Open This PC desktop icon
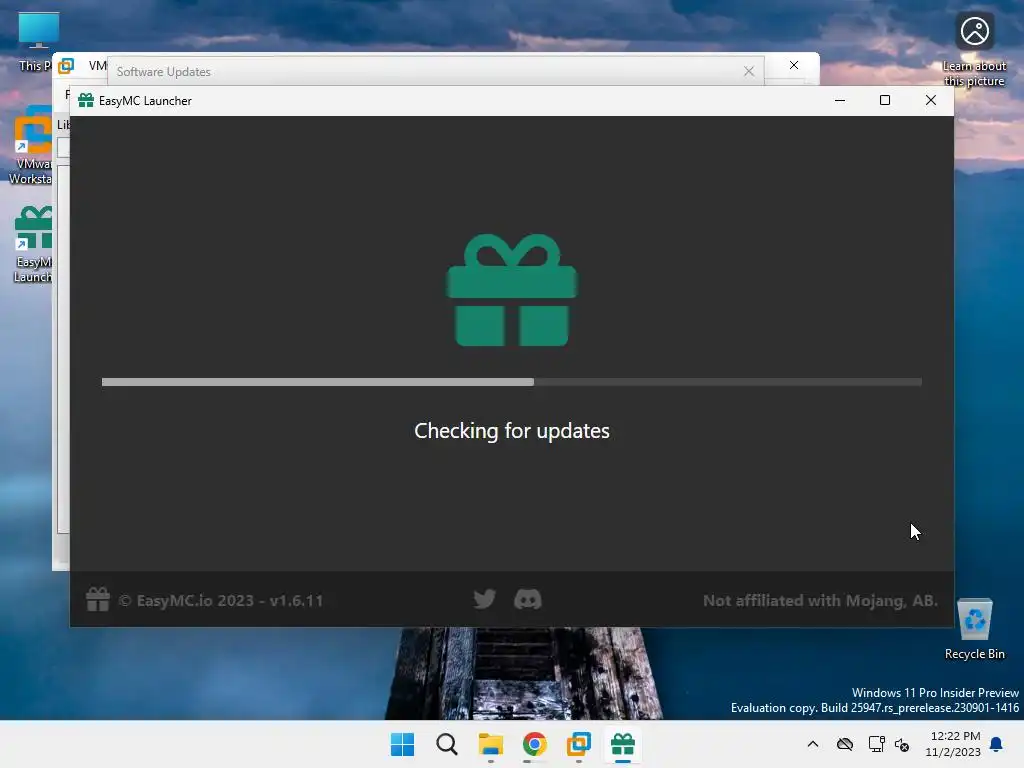This screenshot has width=1024, height=768. (x=36, y=42)
